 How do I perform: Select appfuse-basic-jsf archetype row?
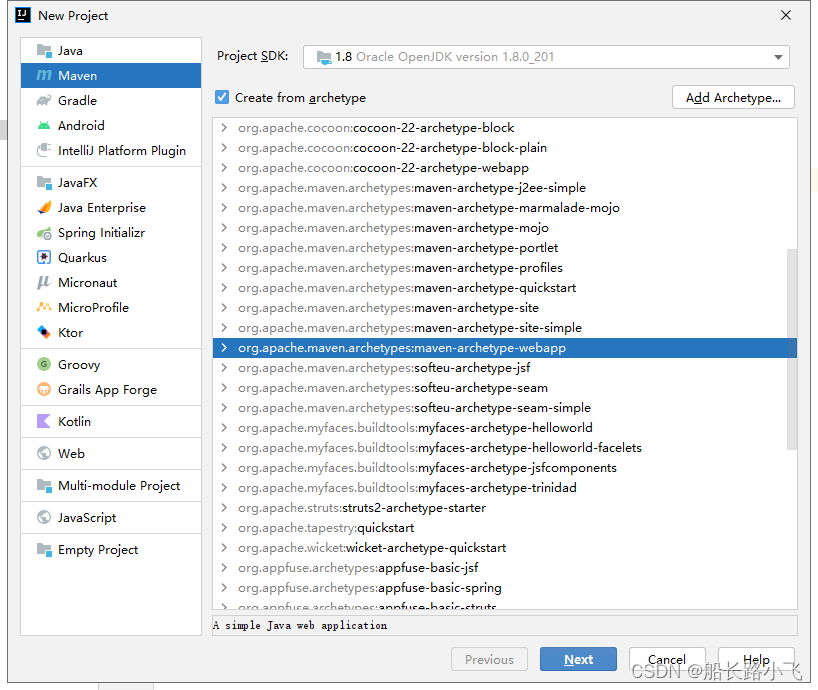click(x=504, y=567)
